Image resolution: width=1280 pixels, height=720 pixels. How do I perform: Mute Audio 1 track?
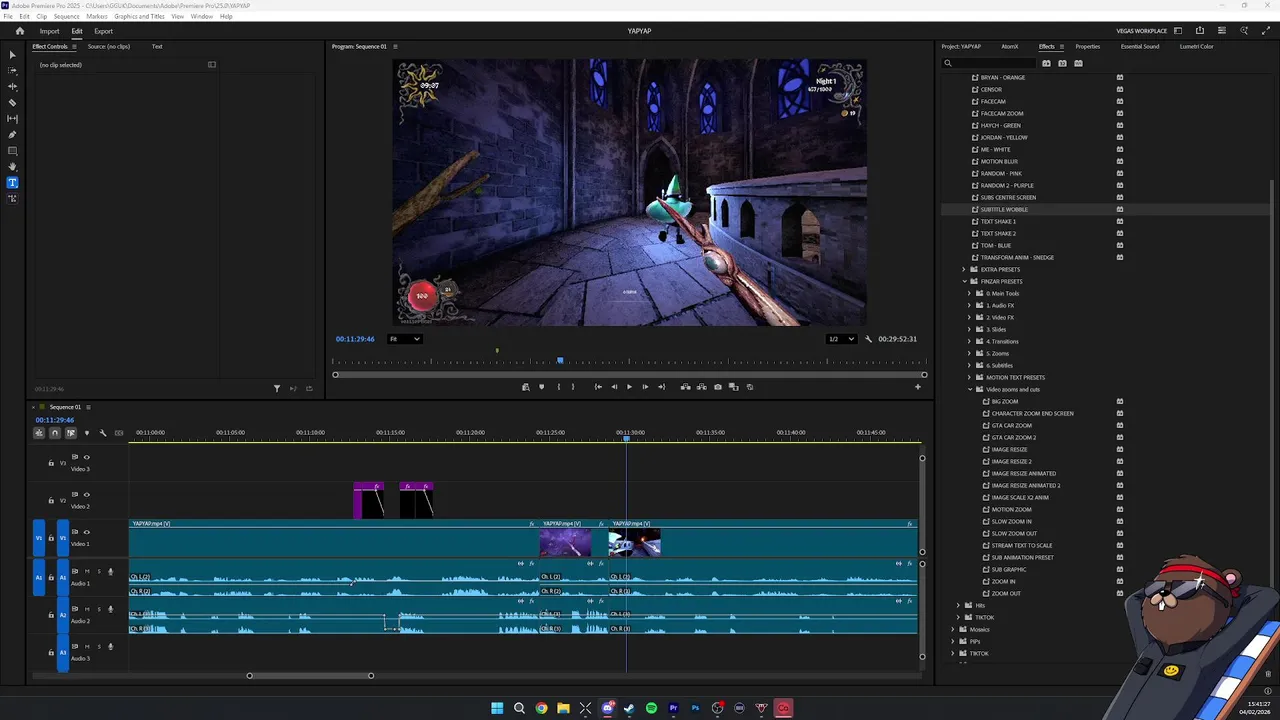tap(87, 571)
